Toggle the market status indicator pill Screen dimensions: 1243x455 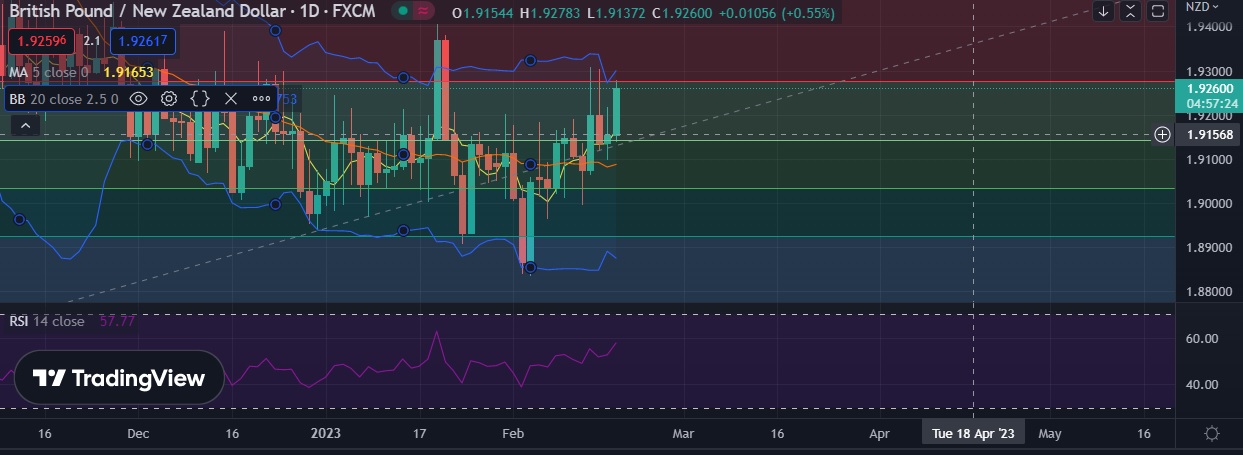413,12
